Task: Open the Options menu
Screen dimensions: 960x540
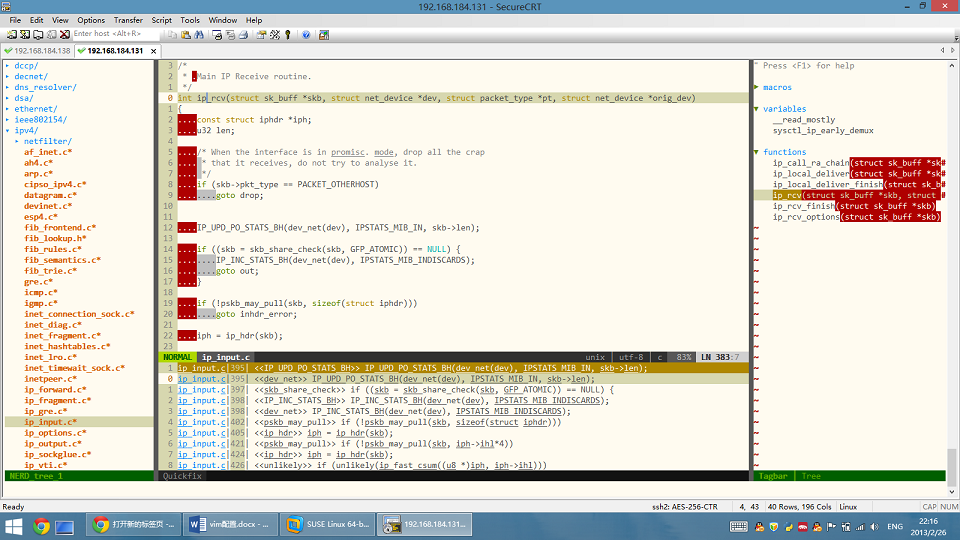Action: pyautogui.click(x=91, y=20)
